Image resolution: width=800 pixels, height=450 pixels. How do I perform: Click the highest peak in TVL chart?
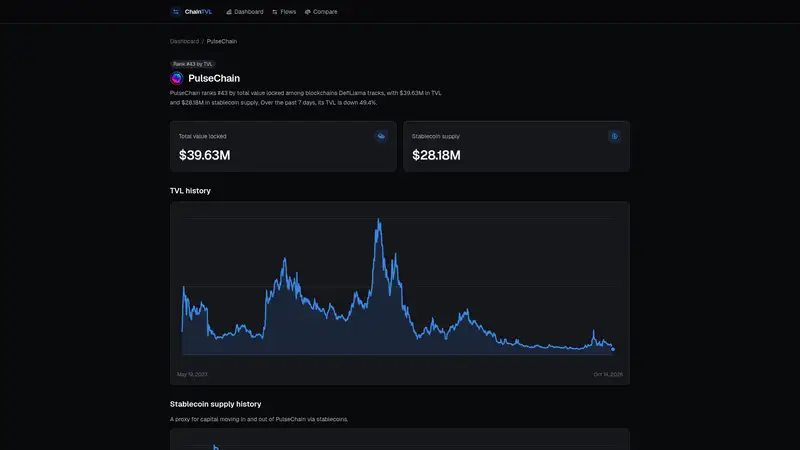pyautogui.click(x=379, y=220)
